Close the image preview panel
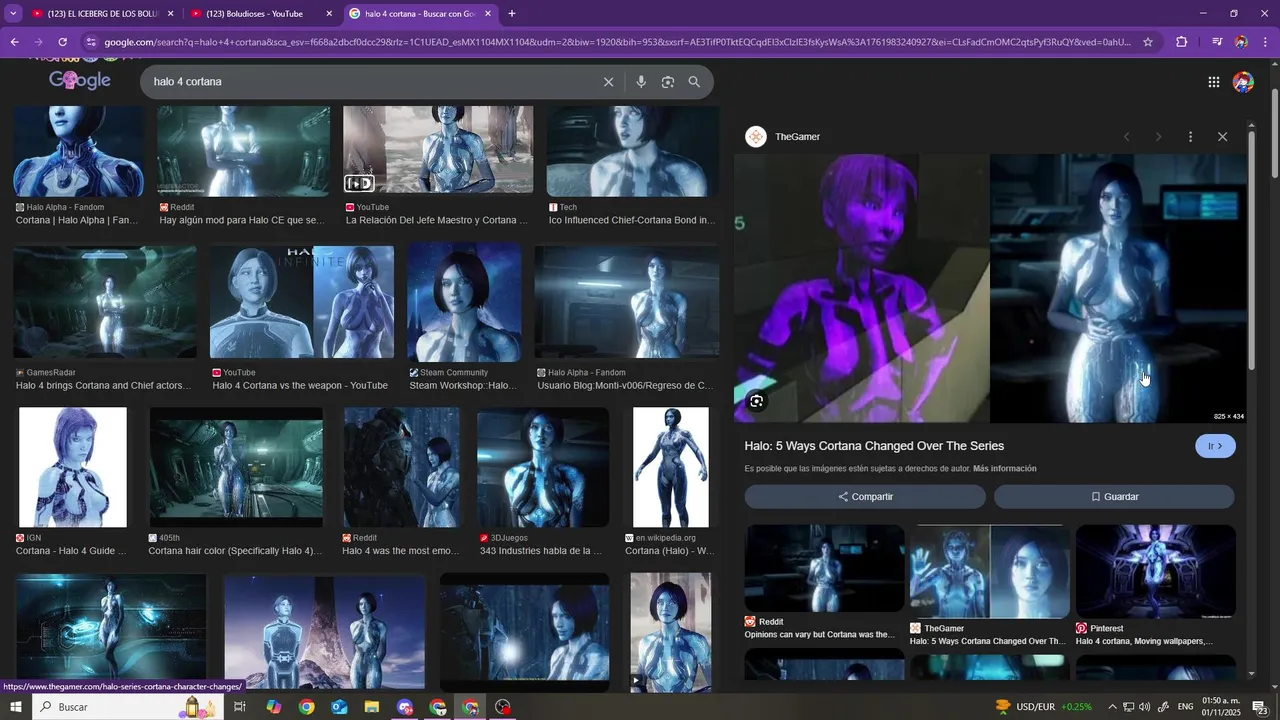 tap(1222, 137)
